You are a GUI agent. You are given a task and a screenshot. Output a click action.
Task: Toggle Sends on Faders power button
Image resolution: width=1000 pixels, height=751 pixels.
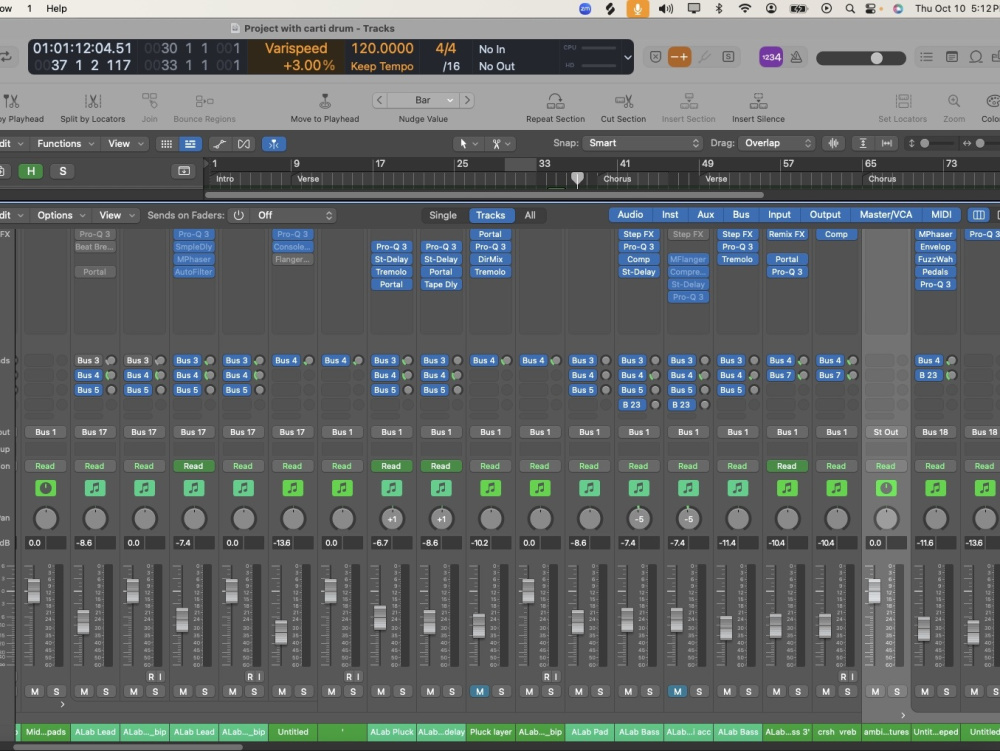click(239, 215)
